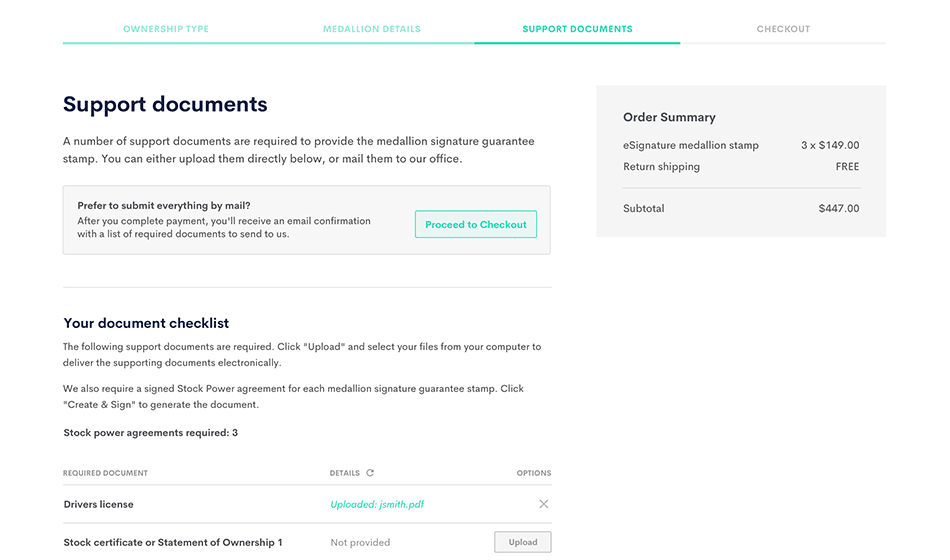Image resolution: width=950 pixels, height=560 pixels.
Task: Click the Order Summary heading
Action: pos(669,117)
